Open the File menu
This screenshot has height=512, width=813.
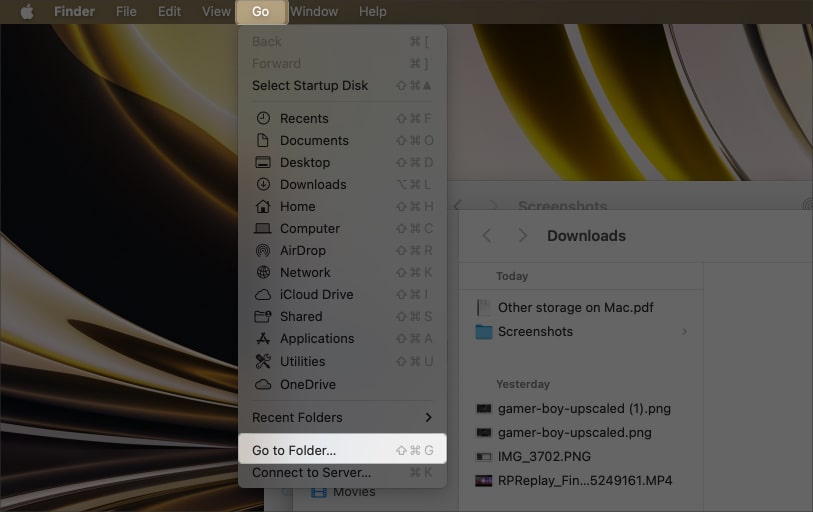click(126, 11)
